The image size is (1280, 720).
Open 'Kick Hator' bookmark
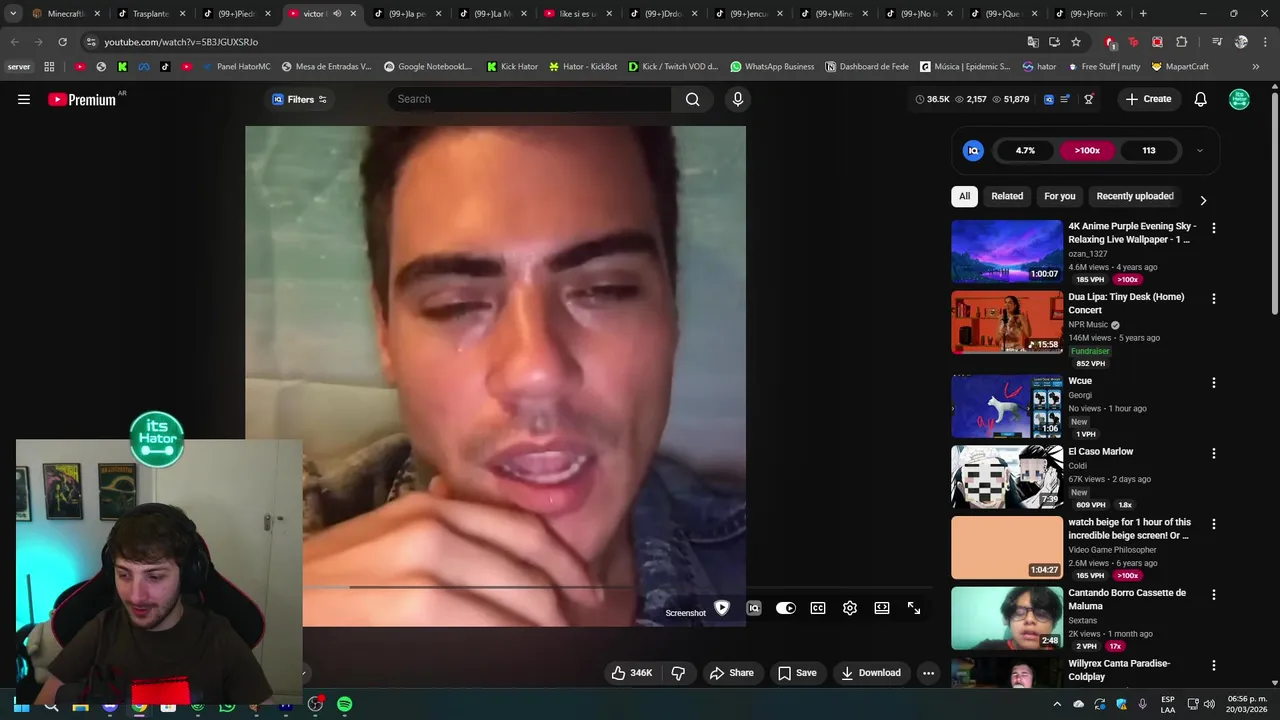point(512,67)
